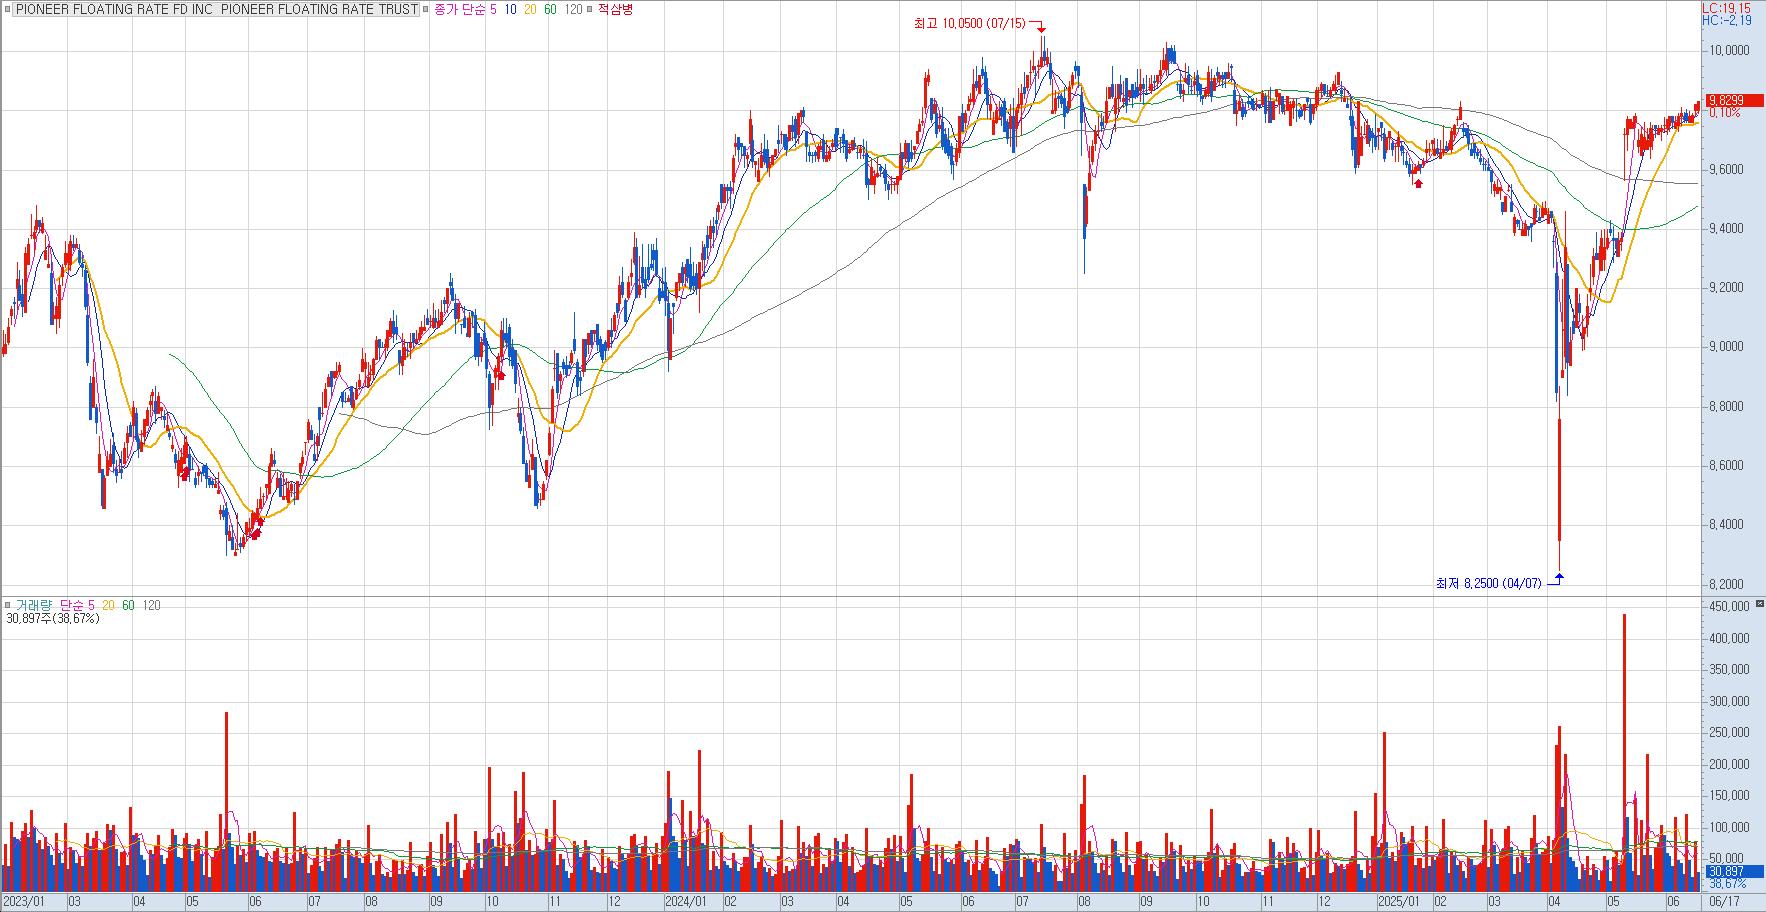The width and height of the screenshot is (1766, 912).
Task: Click the 8,2000 price axis label
Action: click(x=1727, y=584)
